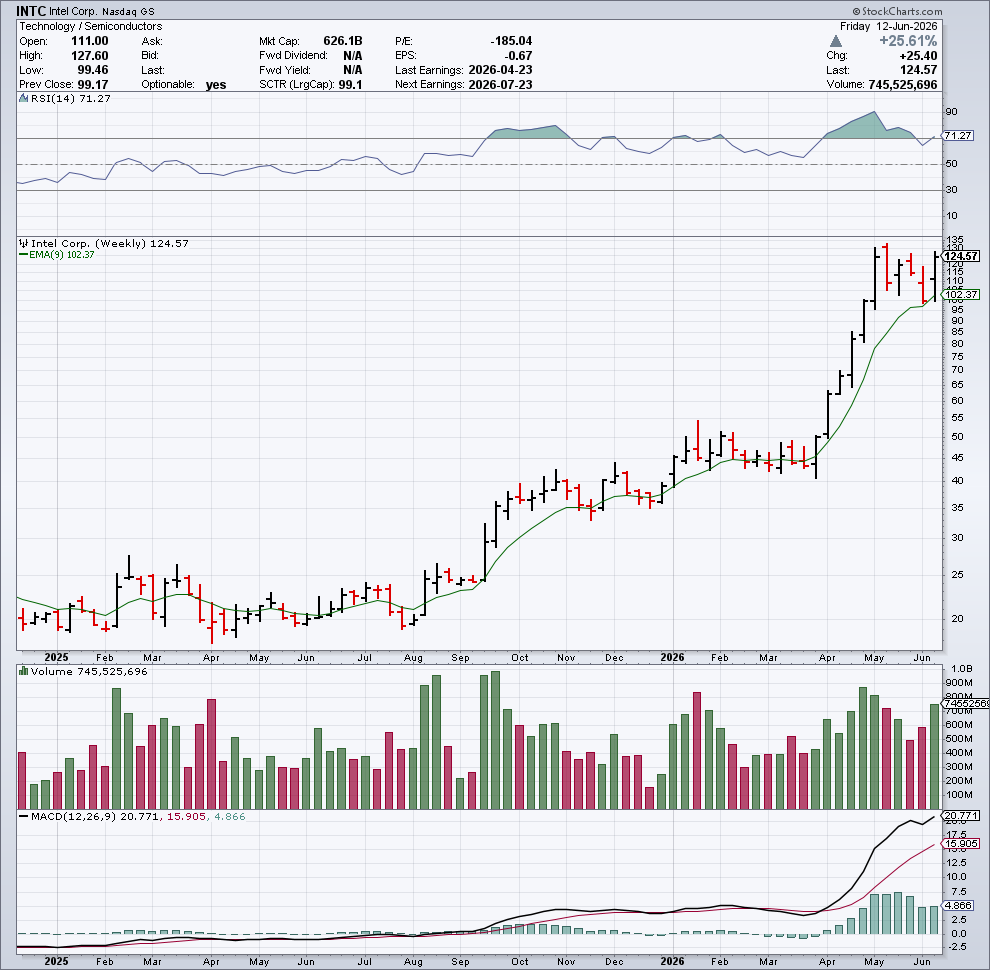This screenshot has height=970, width=990.
Task: Click the High value 127.60
Action: coord(89,56)
